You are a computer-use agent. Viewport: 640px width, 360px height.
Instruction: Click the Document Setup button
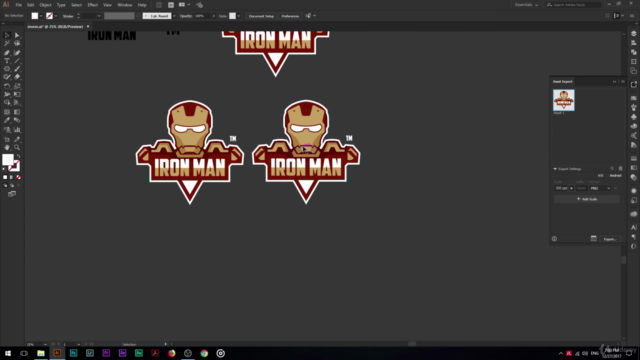tap(261, 16)
